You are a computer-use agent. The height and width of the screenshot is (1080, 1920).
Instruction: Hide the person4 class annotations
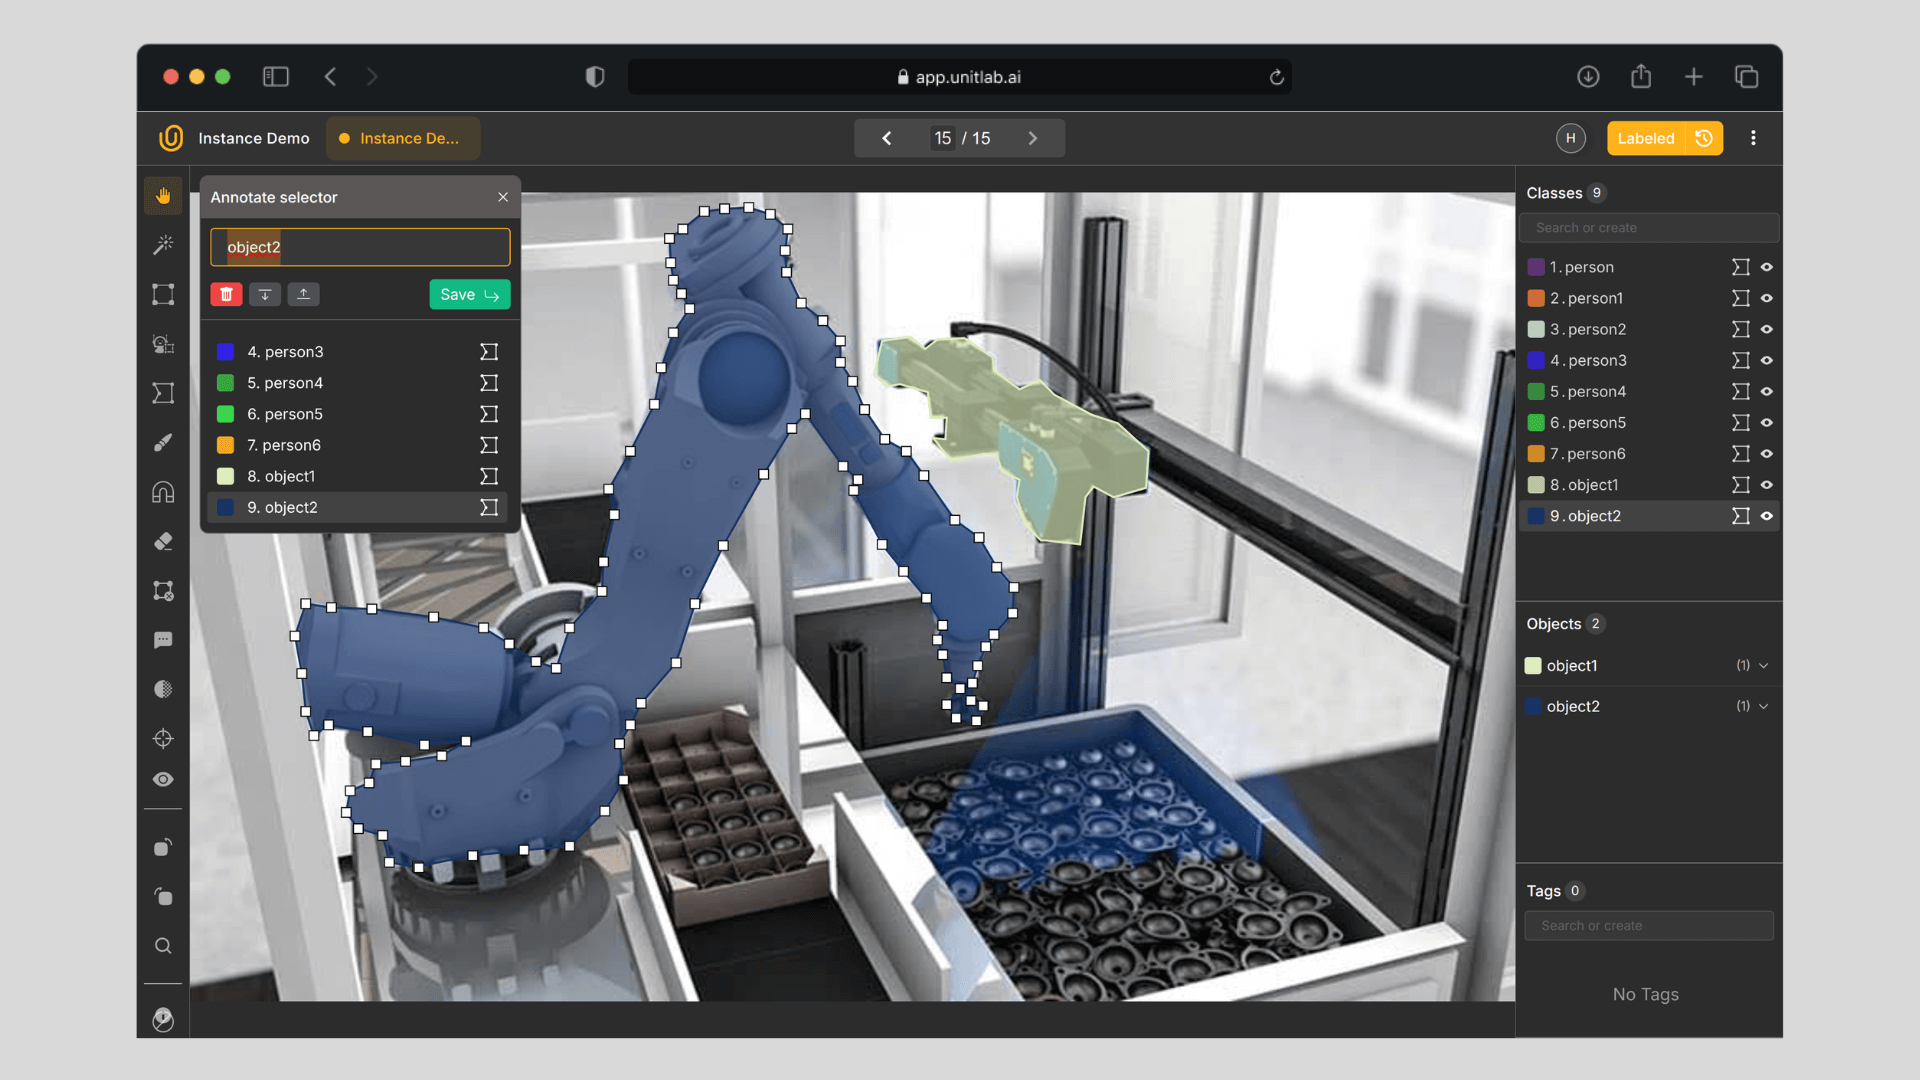1767,391
